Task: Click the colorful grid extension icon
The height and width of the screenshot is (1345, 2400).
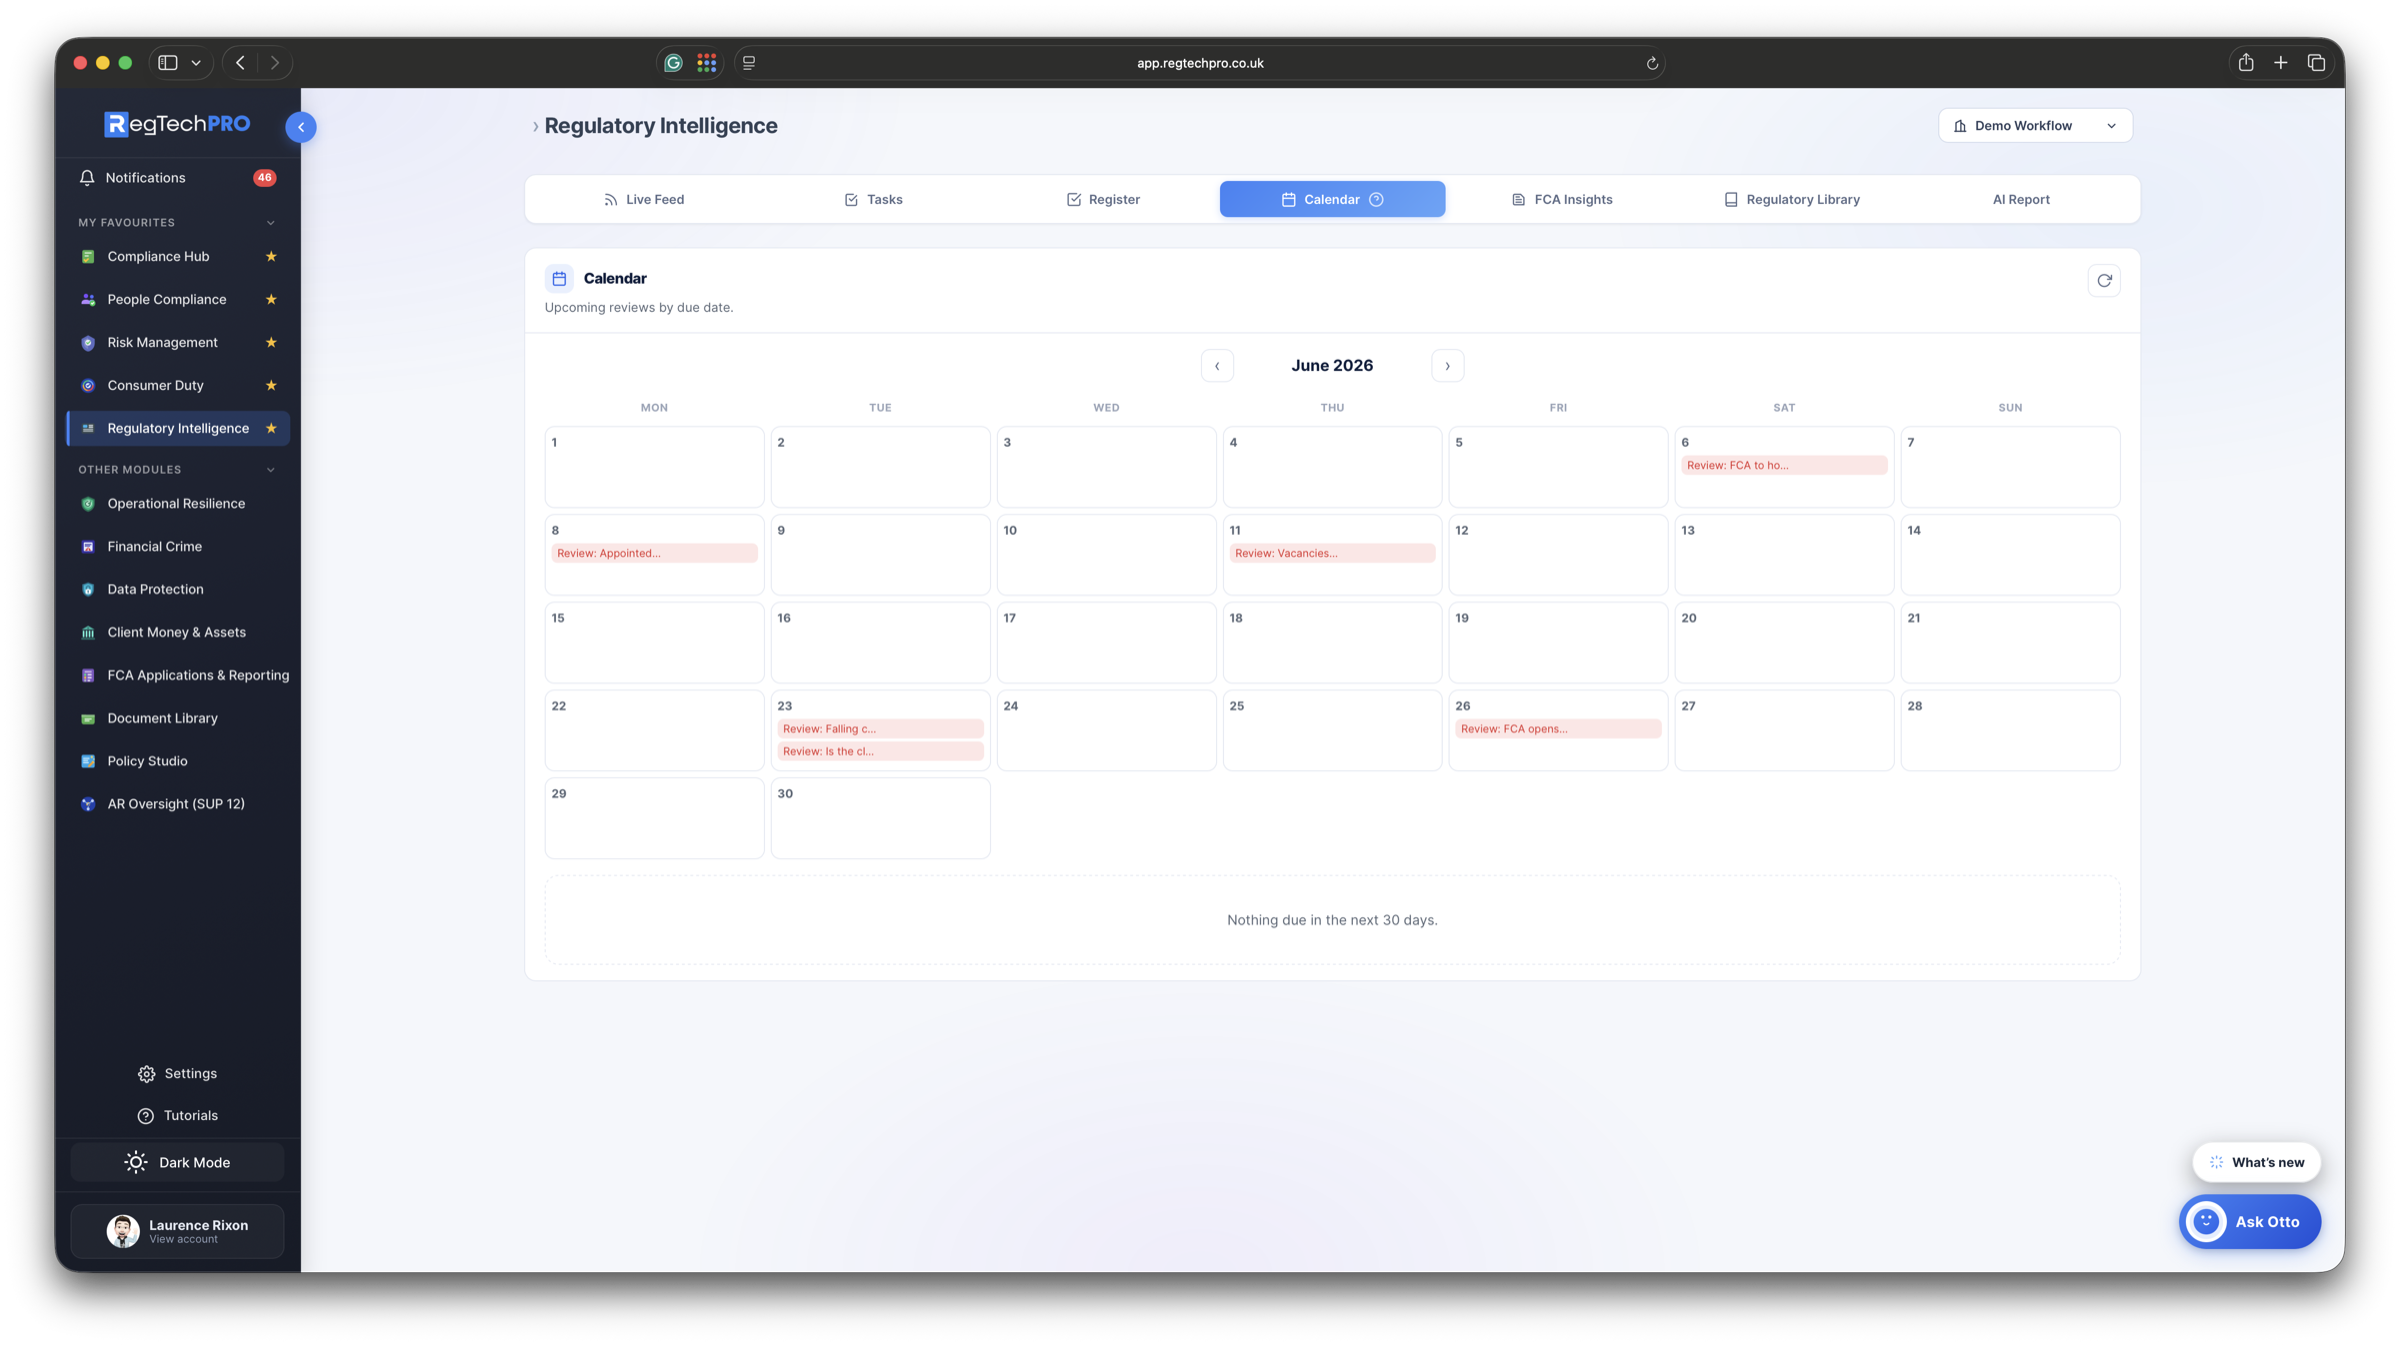Action: 707,63
